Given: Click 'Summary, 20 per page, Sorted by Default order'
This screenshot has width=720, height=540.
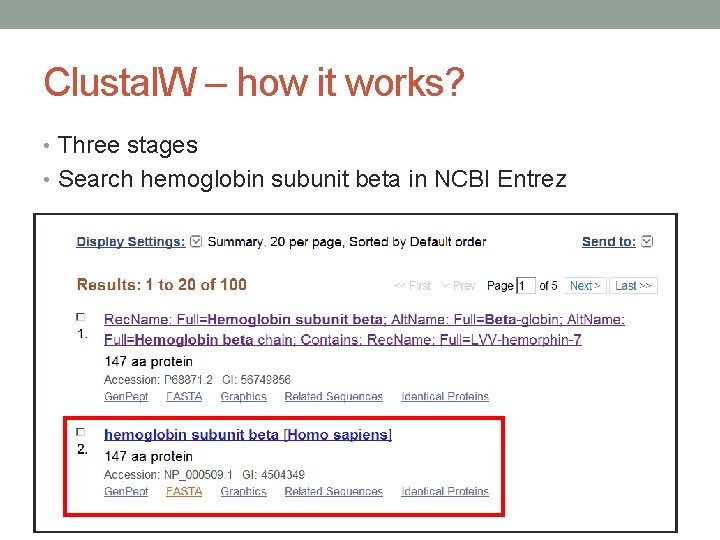Looking at the screenshot, I should point(347,242).
